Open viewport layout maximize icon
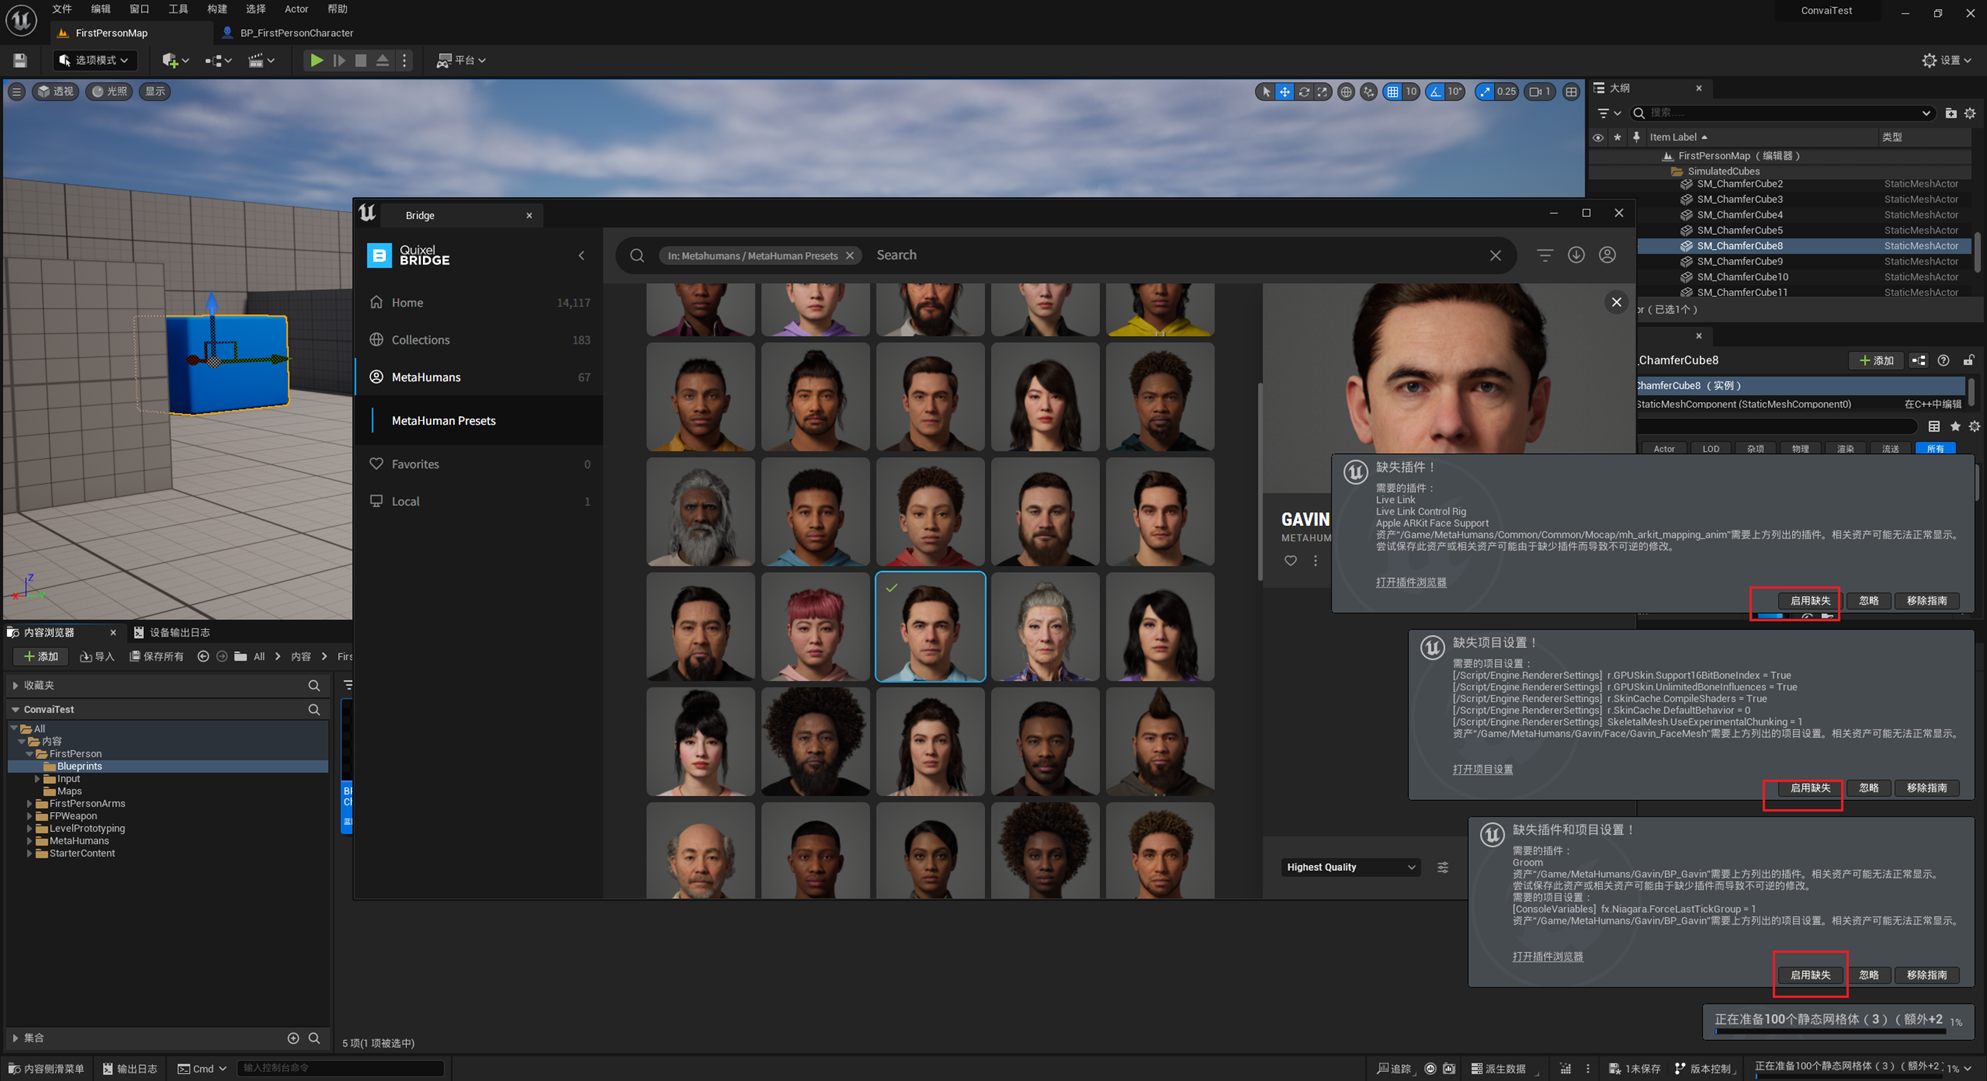Screen dimensions: 1987x1081 click(1571, 91)
